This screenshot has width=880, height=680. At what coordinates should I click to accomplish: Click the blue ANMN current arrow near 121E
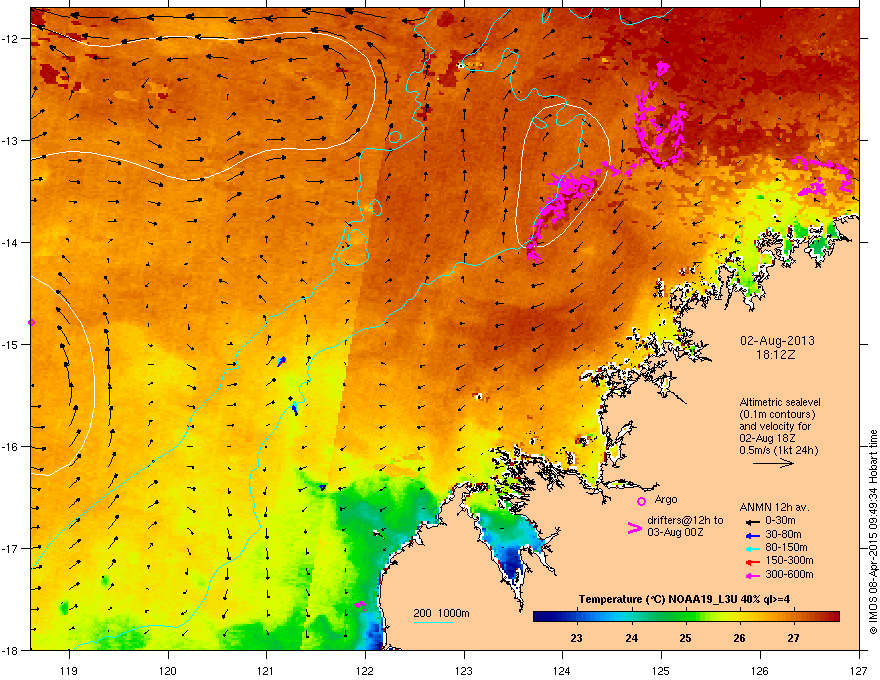point(282,361)
